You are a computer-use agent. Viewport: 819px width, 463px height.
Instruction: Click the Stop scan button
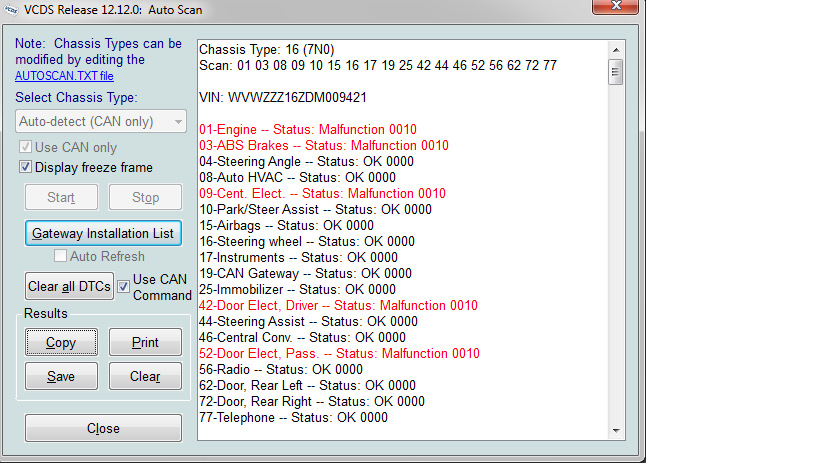145,197
